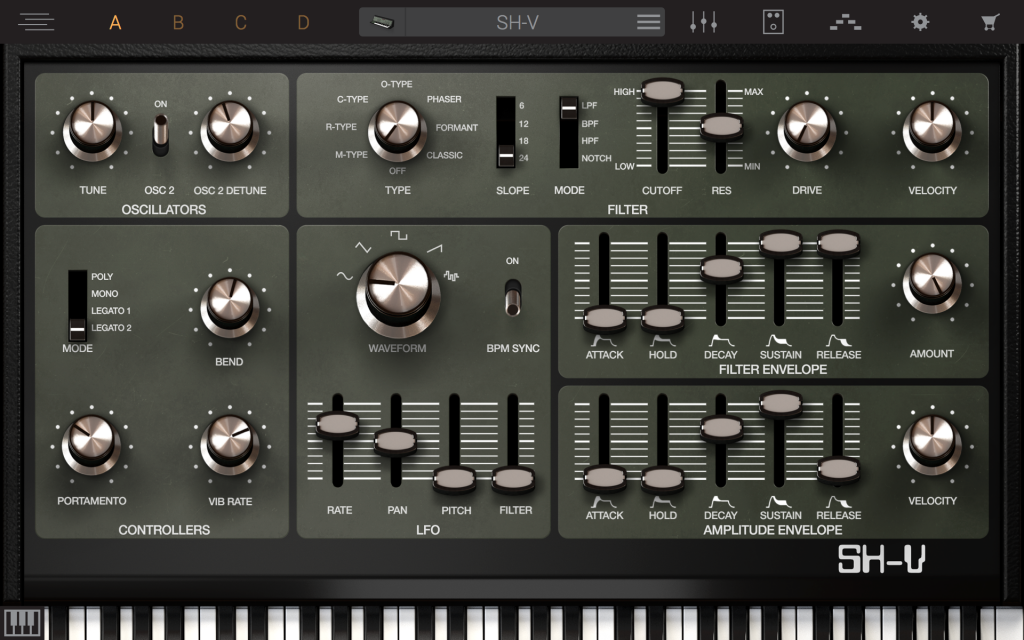Click the stompbox effects pedal icon
The height and width of the screenshot is (640, 1024).
(x=772, y=21)
